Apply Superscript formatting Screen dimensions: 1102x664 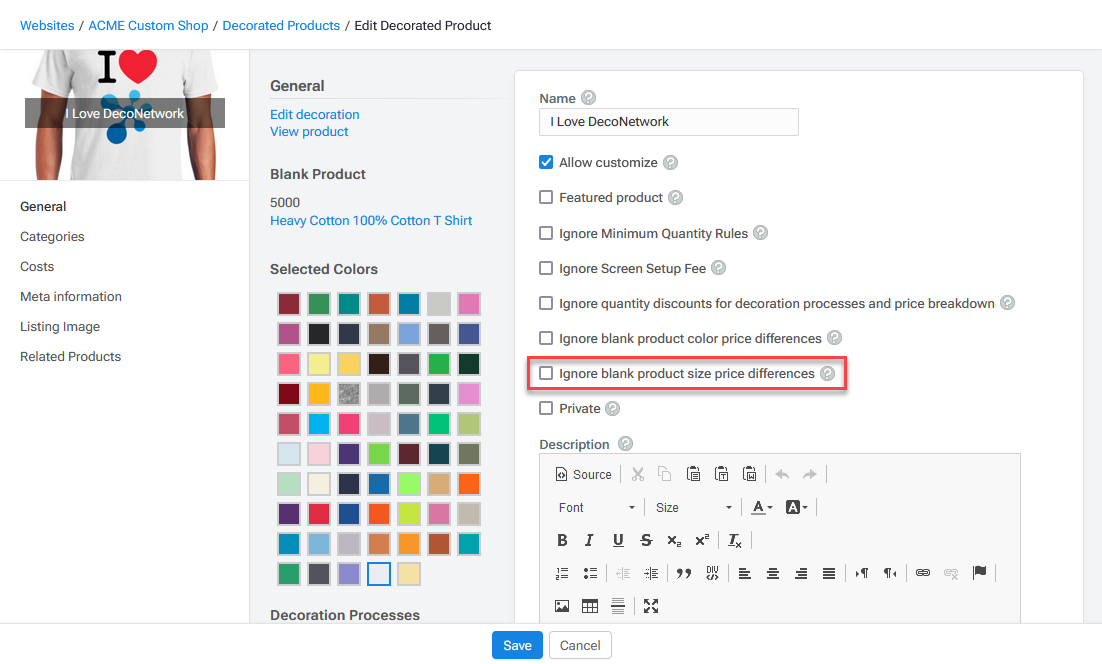coord(702,540)
